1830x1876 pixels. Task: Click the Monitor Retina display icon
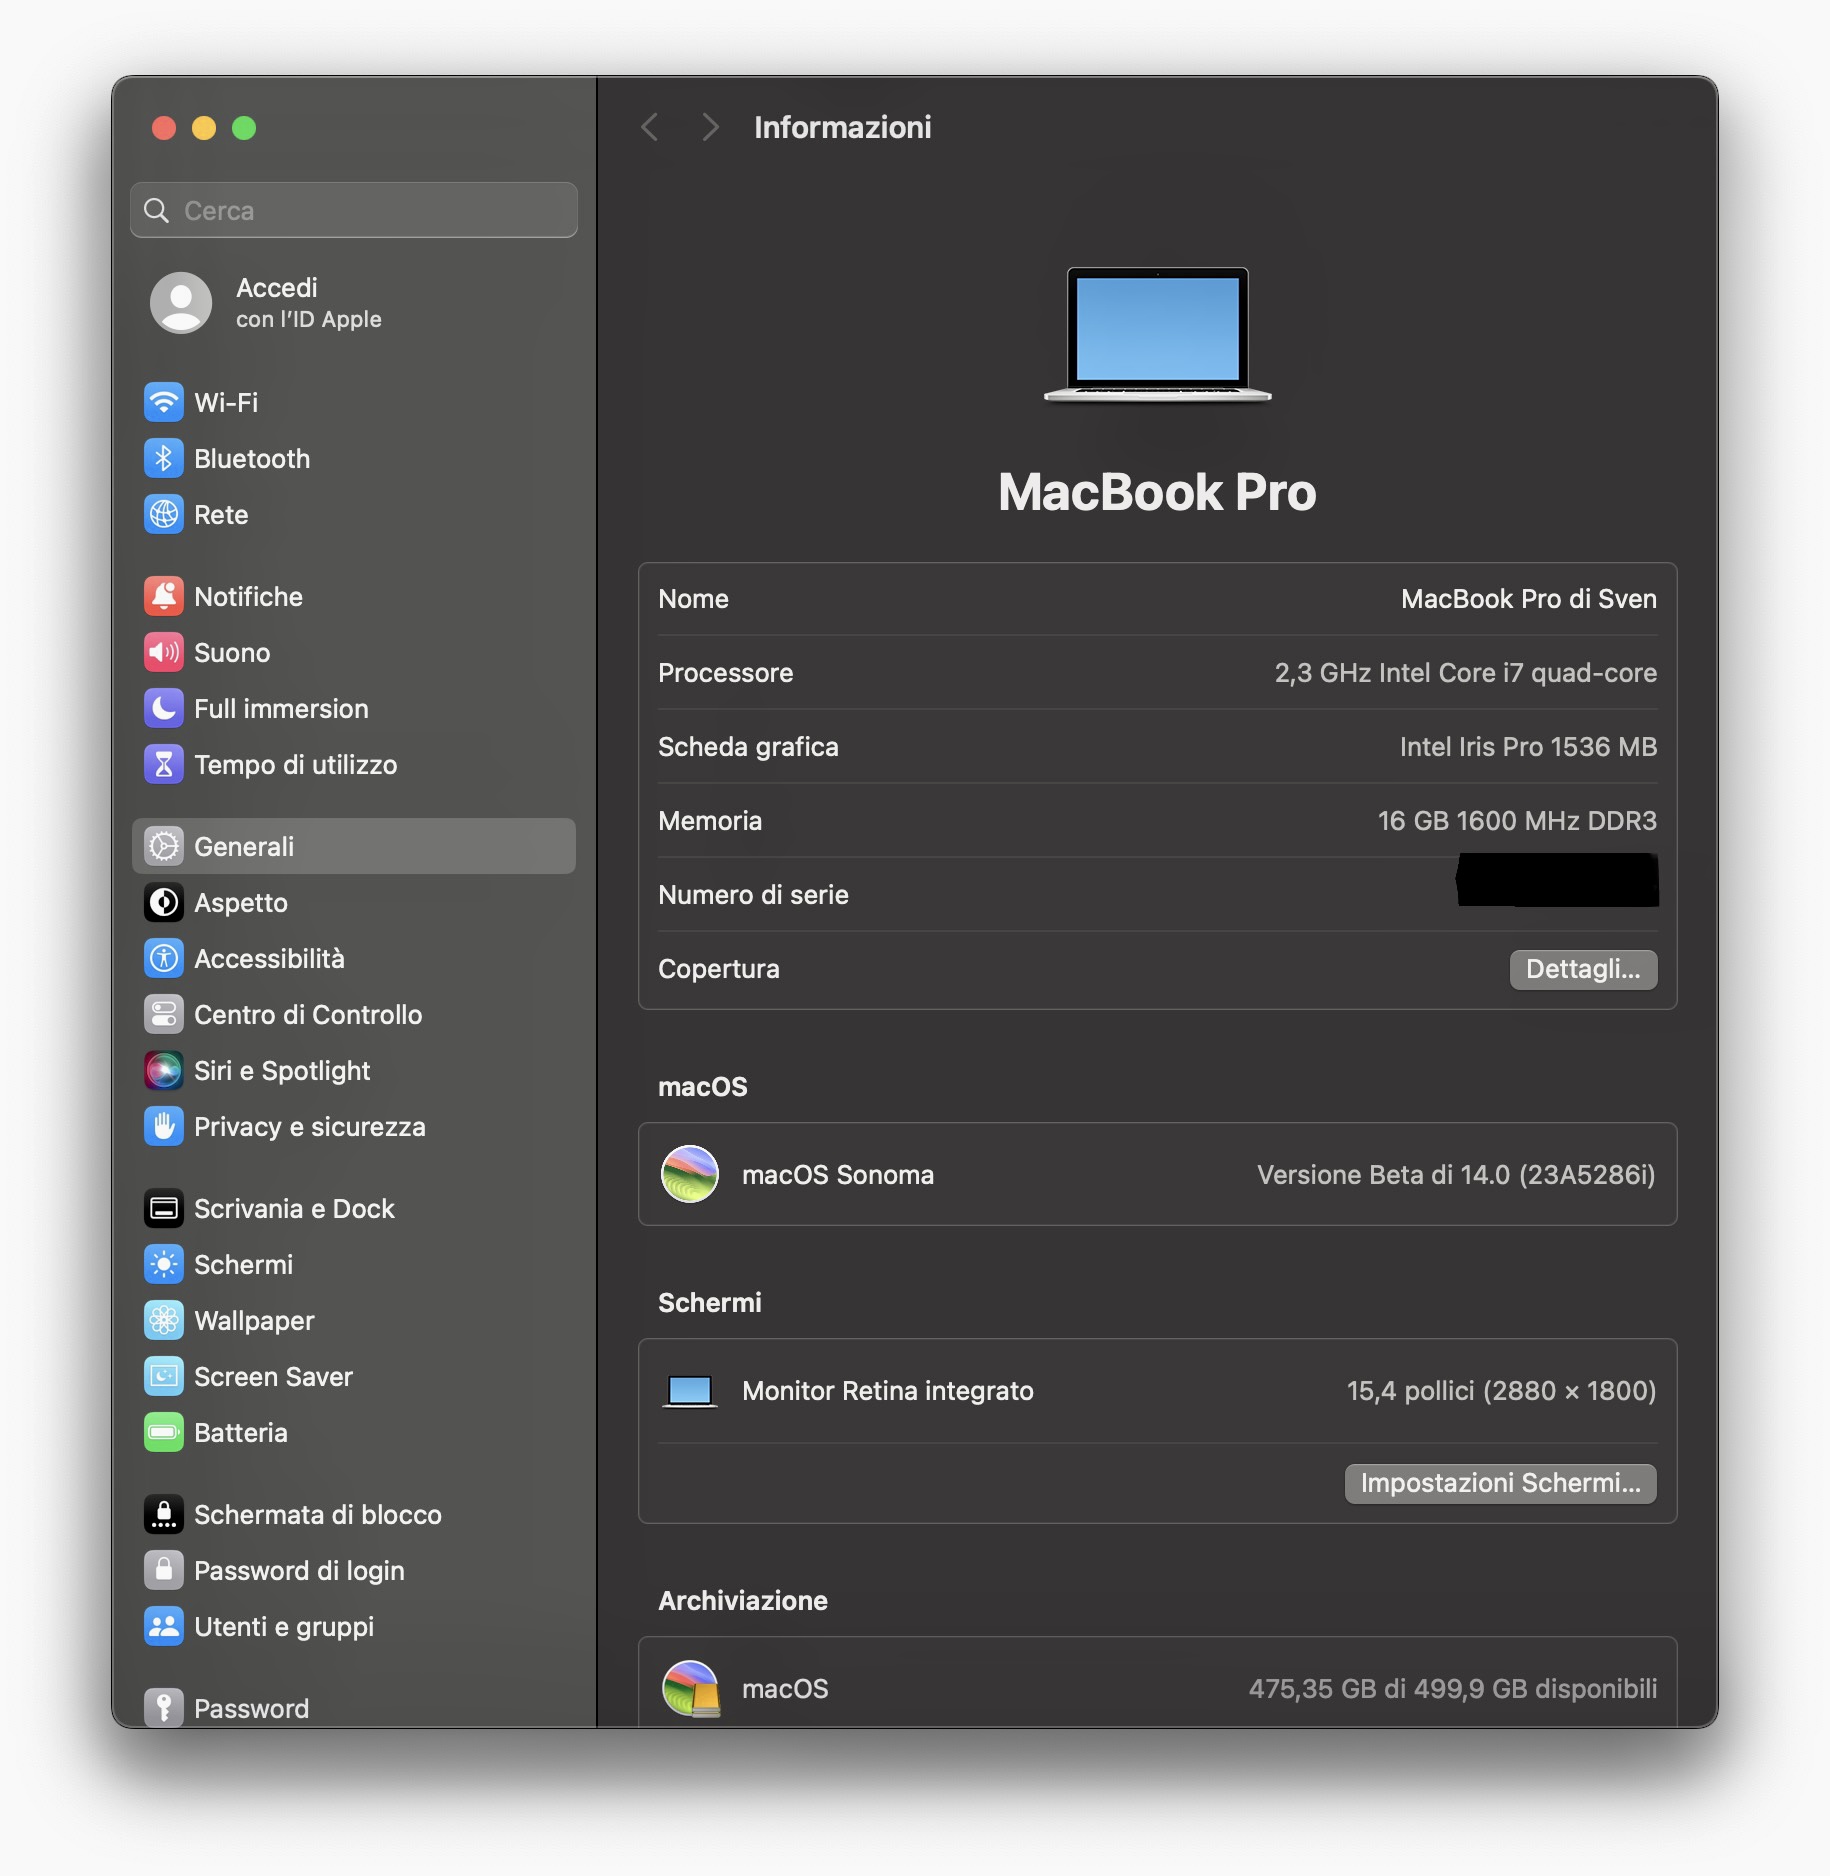tap(690, 1391)
